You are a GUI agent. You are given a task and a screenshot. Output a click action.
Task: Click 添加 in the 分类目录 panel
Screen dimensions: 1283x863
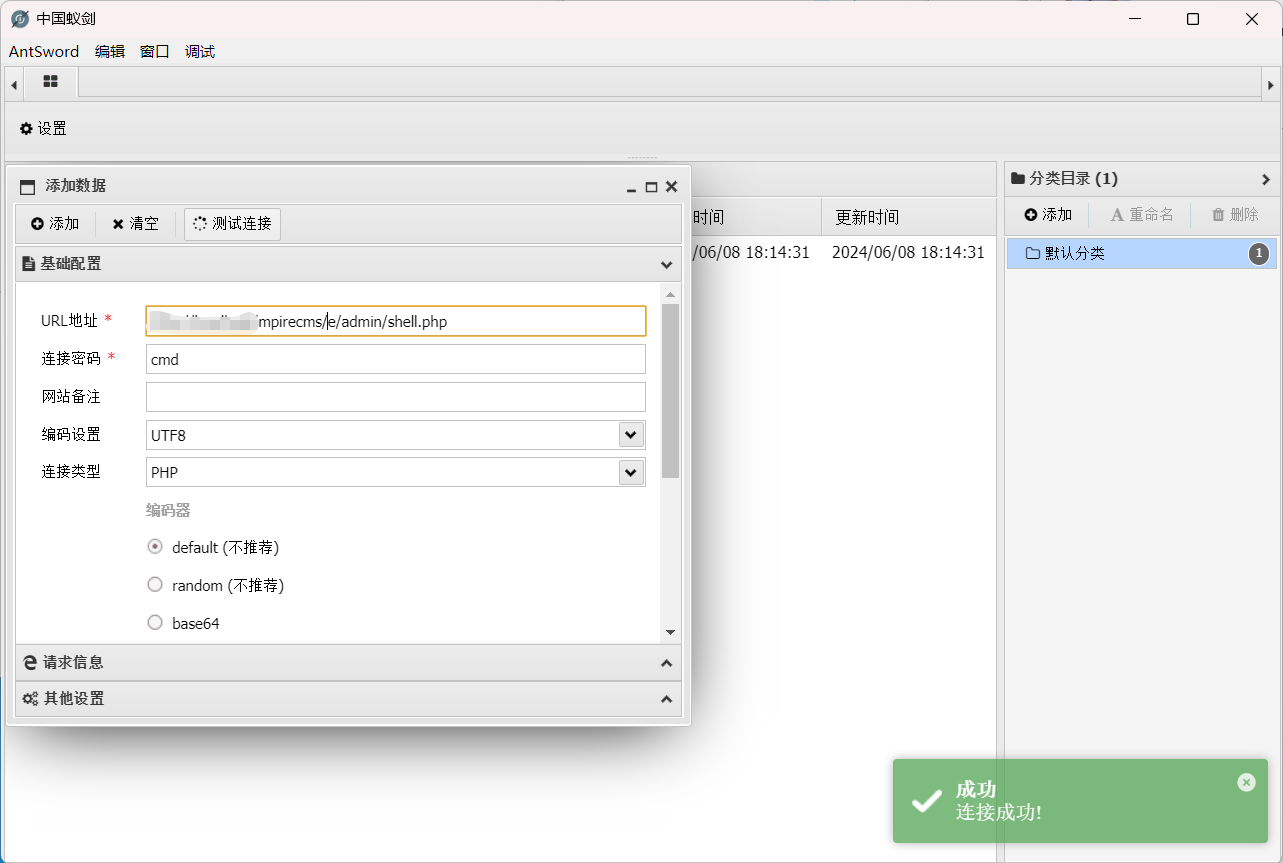click(x=1048, y=215)
